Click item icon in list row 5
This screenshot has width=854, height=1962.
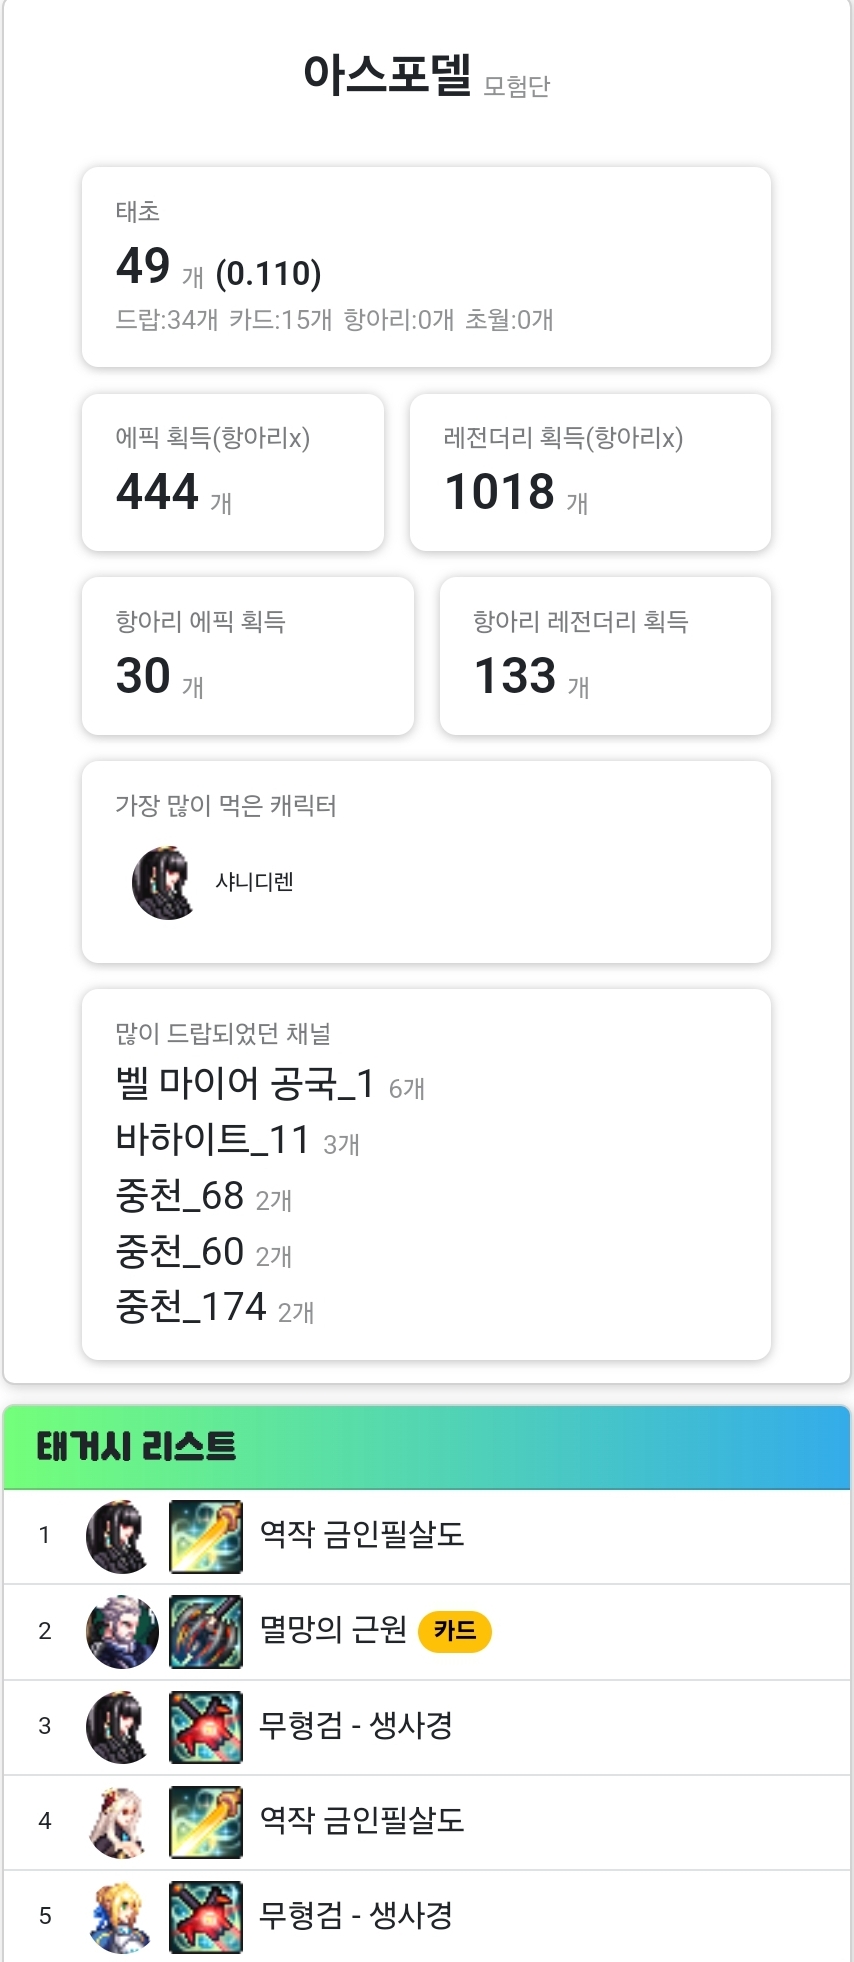pos(206,1917)
